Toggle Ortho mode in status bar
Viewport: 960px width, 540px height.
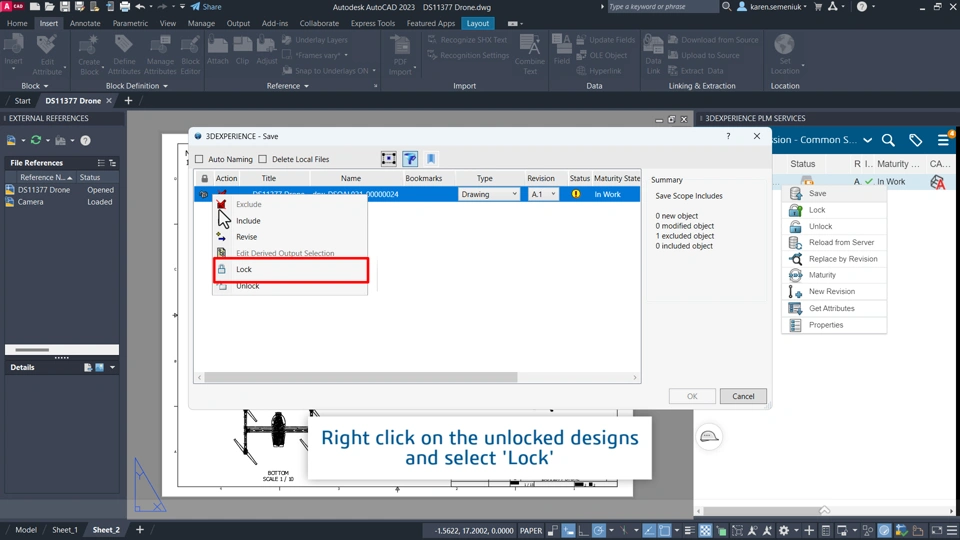[583, 531]
